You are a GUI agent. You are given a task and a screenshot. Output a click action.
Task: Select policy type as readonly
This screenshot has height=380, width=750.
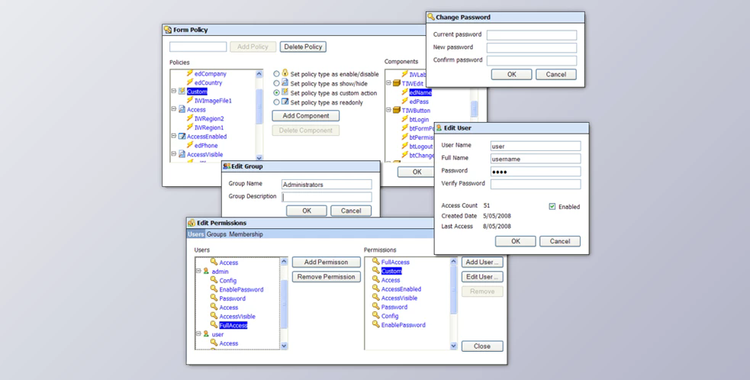pyautogui.click(x=276, y=102)
